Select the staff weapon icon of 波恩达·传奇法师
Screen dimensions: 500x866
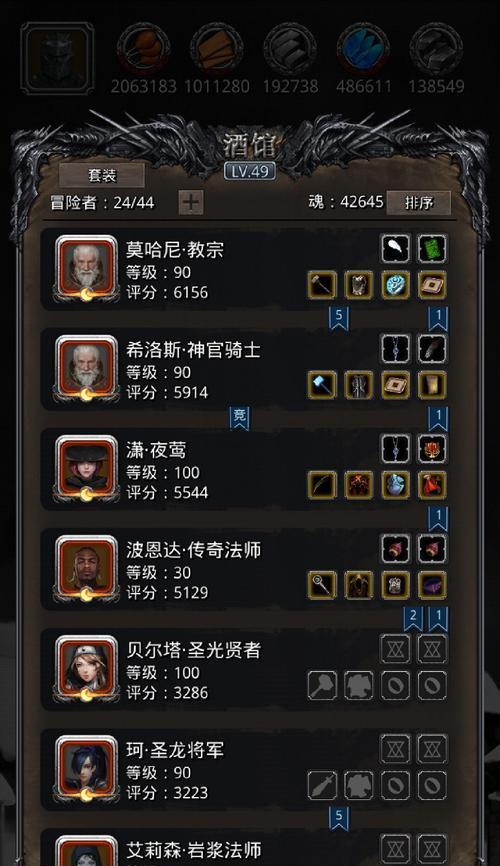pos(322,585)
